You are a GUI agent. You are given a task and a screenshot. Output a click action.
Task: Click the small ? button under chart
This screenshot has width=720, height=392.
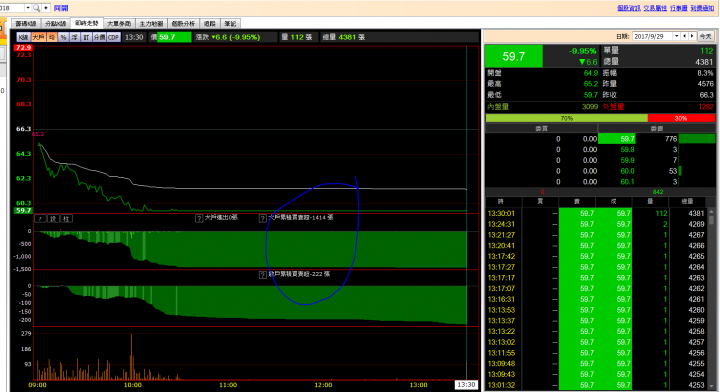[40, 218]
